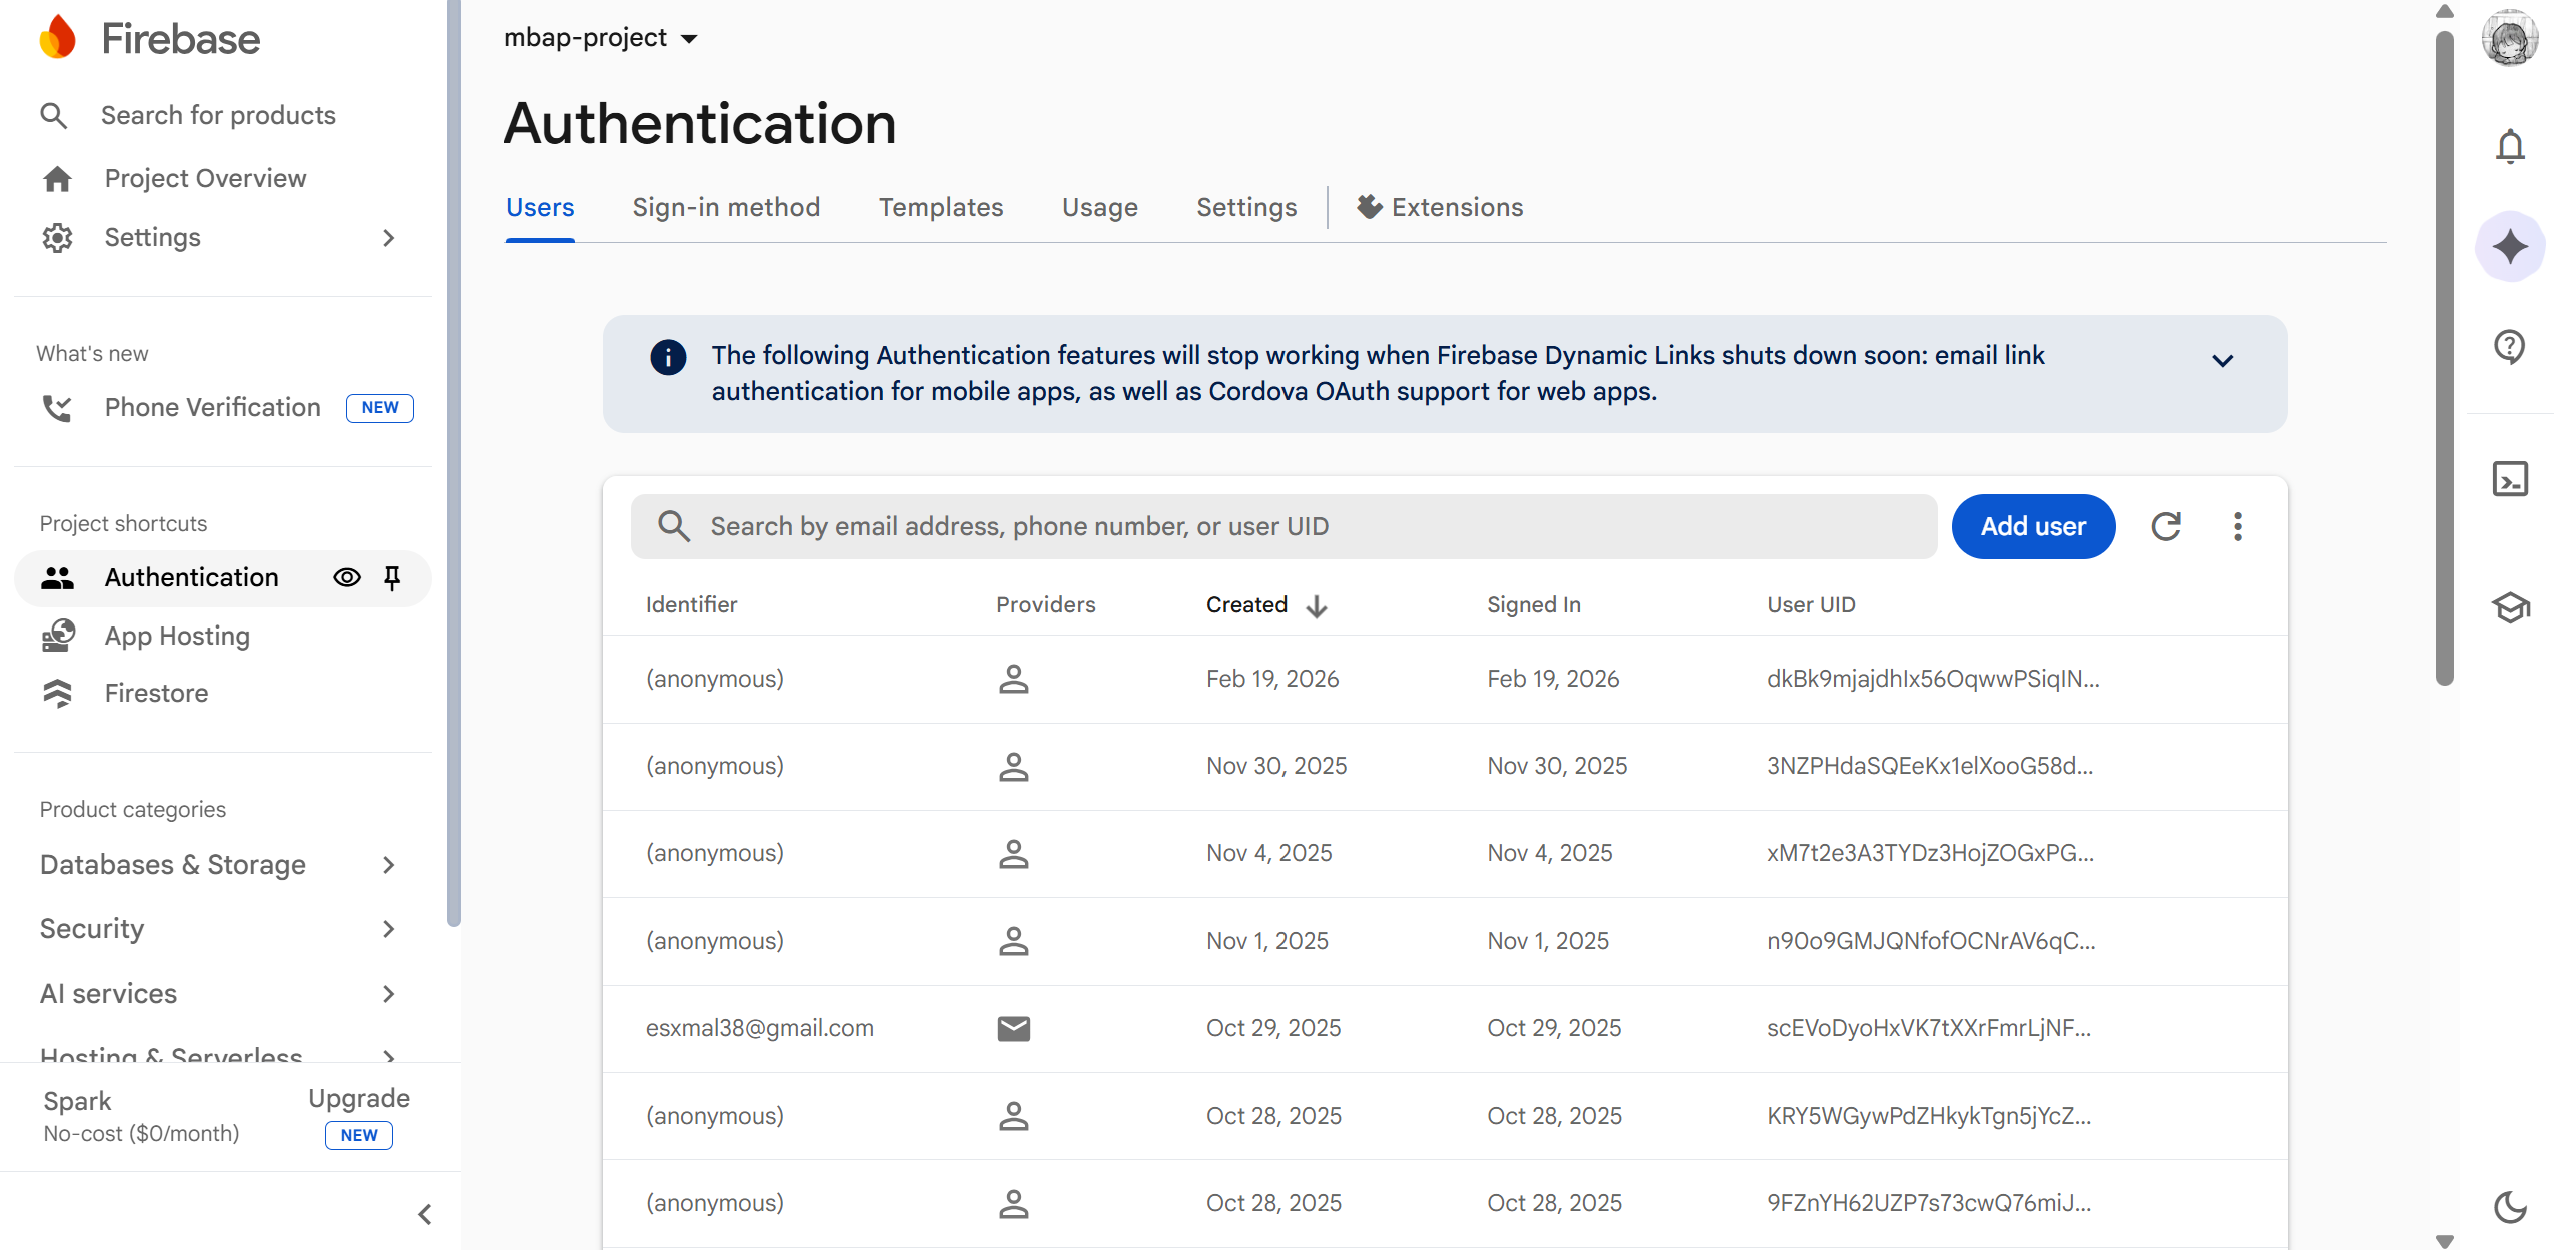
Task: Expand the Dynamic Links warning banner chevron
Action: [2222, 361]
